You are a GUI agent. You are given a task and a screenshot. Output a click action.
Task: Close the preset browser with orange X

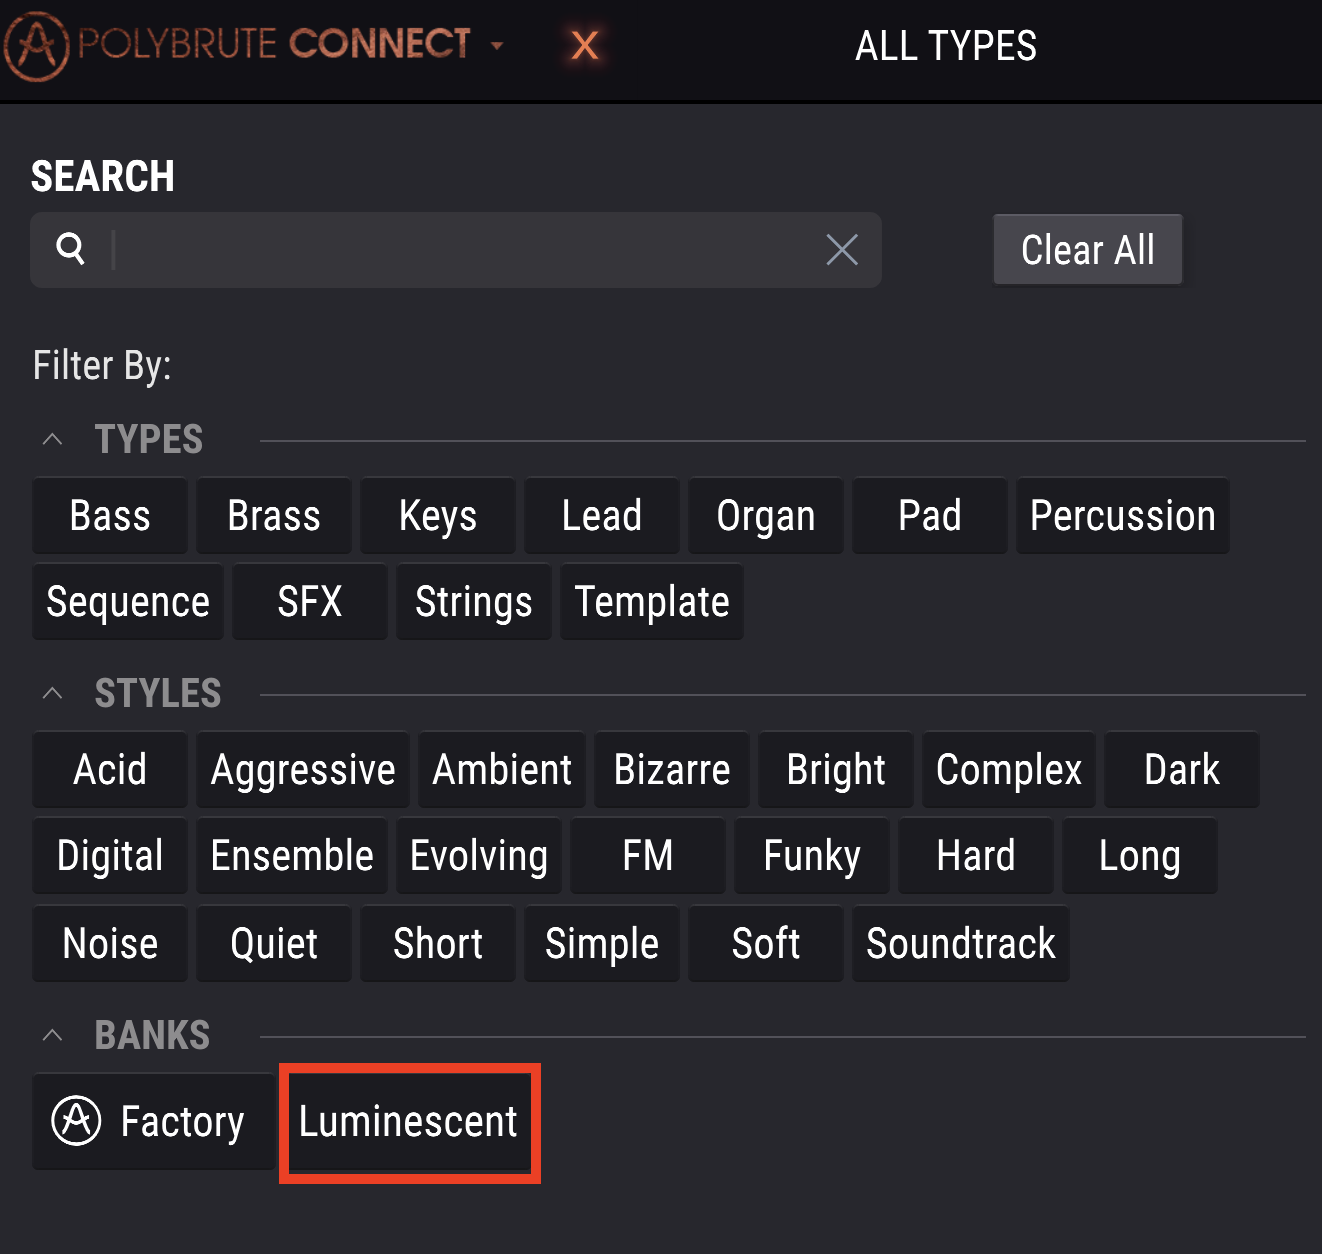coord(585,45)
